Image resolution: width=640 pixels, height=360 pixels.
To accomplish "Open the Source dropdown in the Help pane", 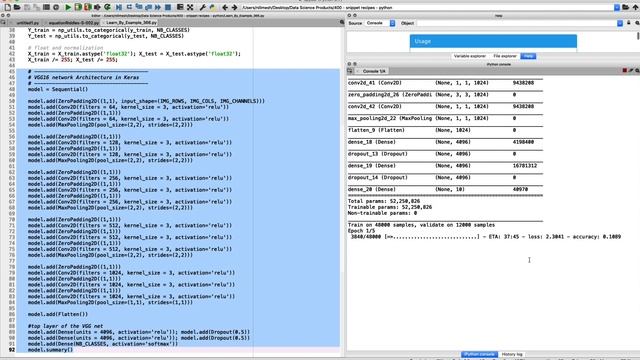I will (x=381, y=23).
